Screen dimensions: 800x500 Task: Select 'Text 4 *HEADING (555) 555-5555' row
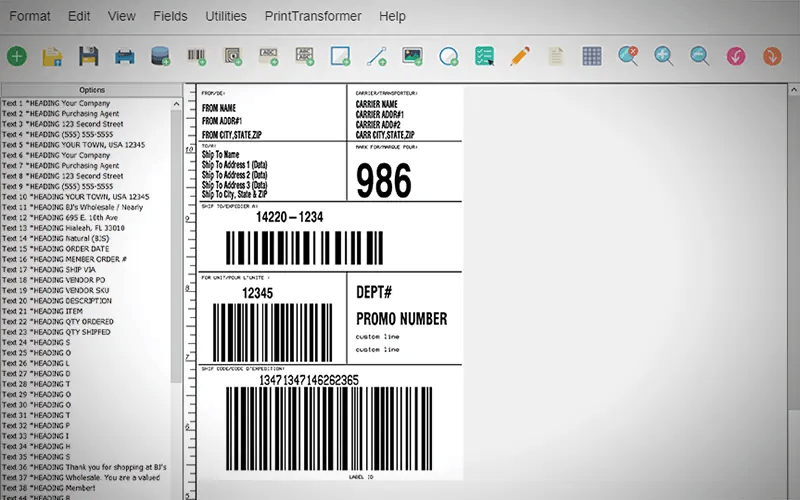click(x=86, y=134)
